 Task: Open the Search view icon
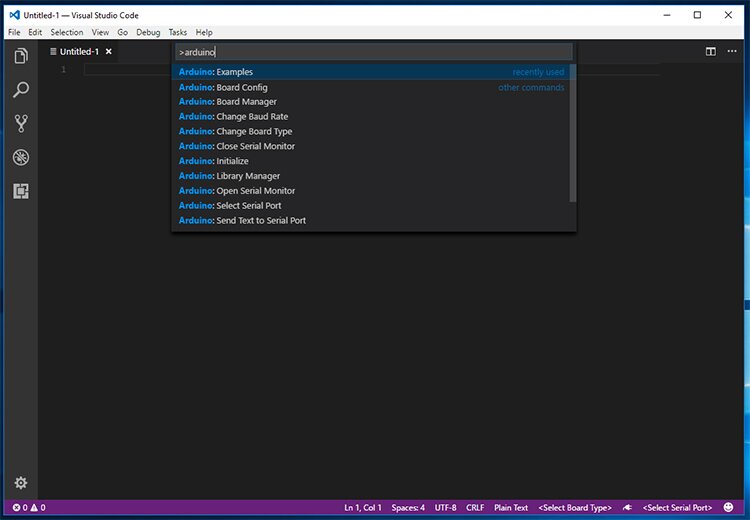click(x=21, y=89)
